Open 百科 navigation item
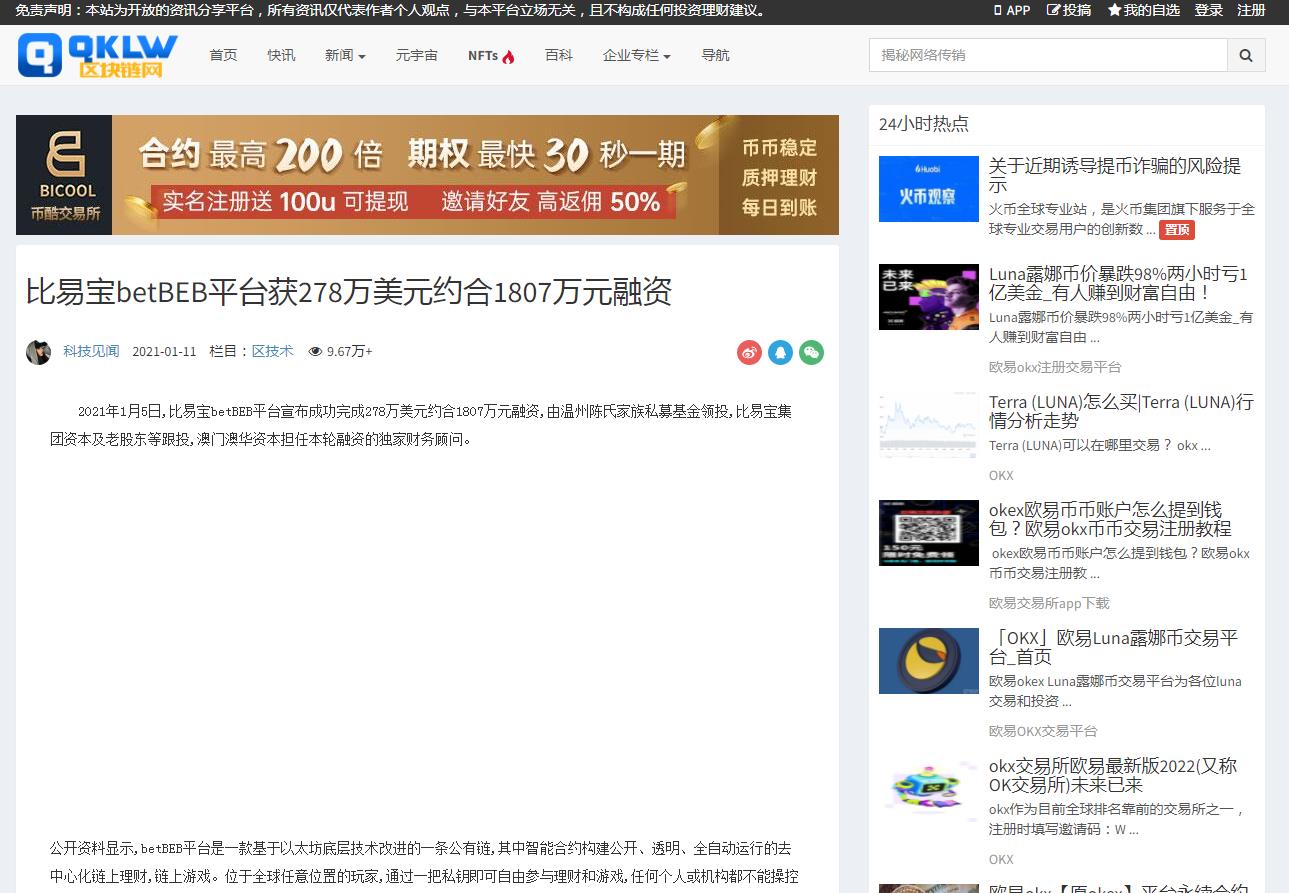The height and width of the screenshot is (893, 1289). 559,55
